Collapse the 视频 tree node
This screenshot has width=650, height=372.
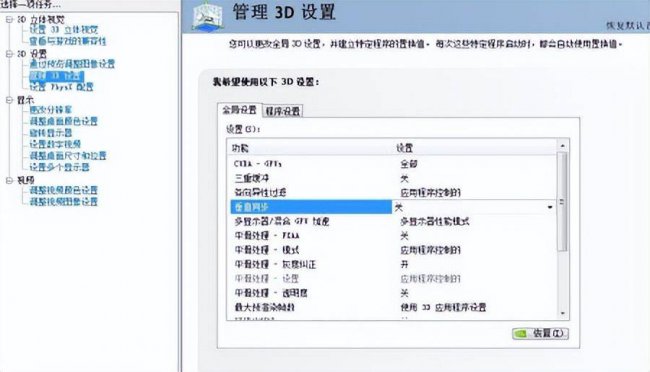click(x=10, y=180)
